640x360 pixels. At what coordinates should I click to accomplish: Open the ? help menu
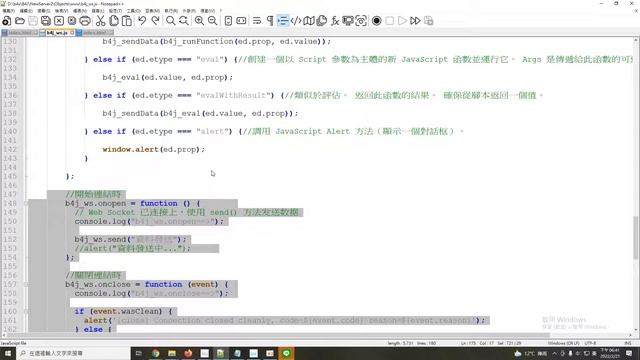pos(221,11)
